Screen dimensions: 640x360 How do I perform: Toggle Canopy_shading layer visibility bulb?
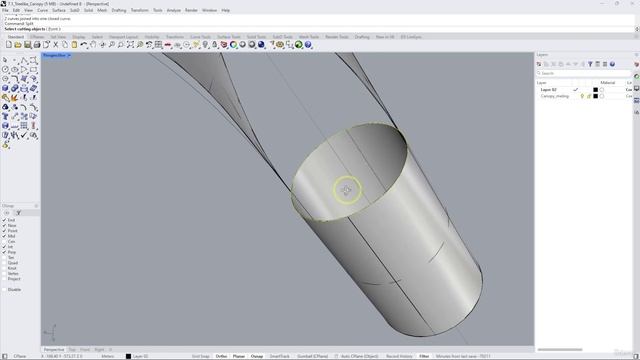coord(582,96)
